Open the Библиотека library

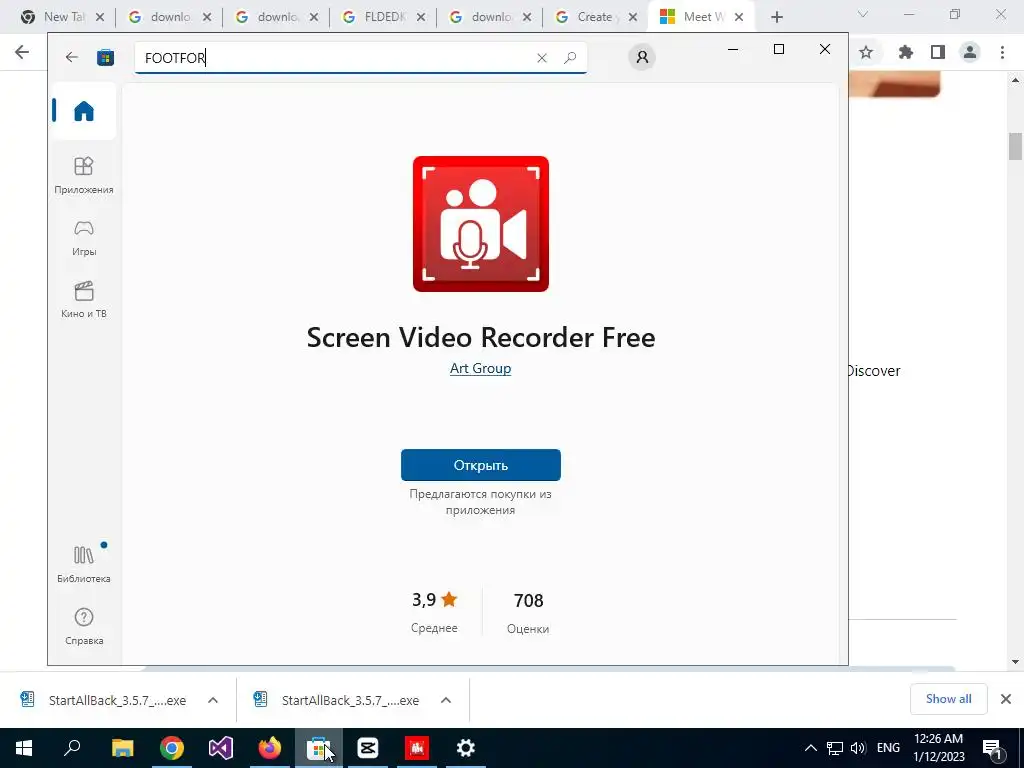(84, 564)
